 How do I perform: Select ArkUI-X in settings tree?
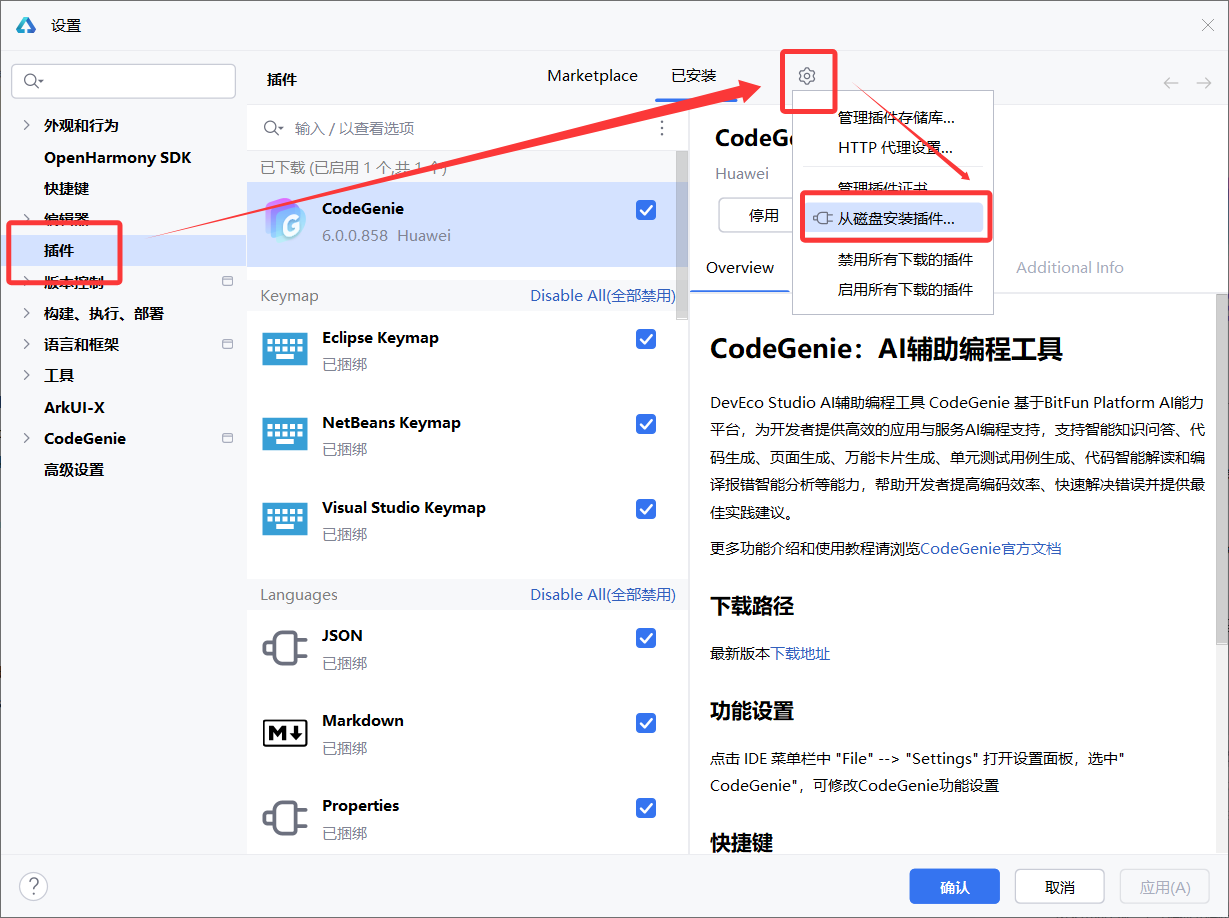(74, 407)
